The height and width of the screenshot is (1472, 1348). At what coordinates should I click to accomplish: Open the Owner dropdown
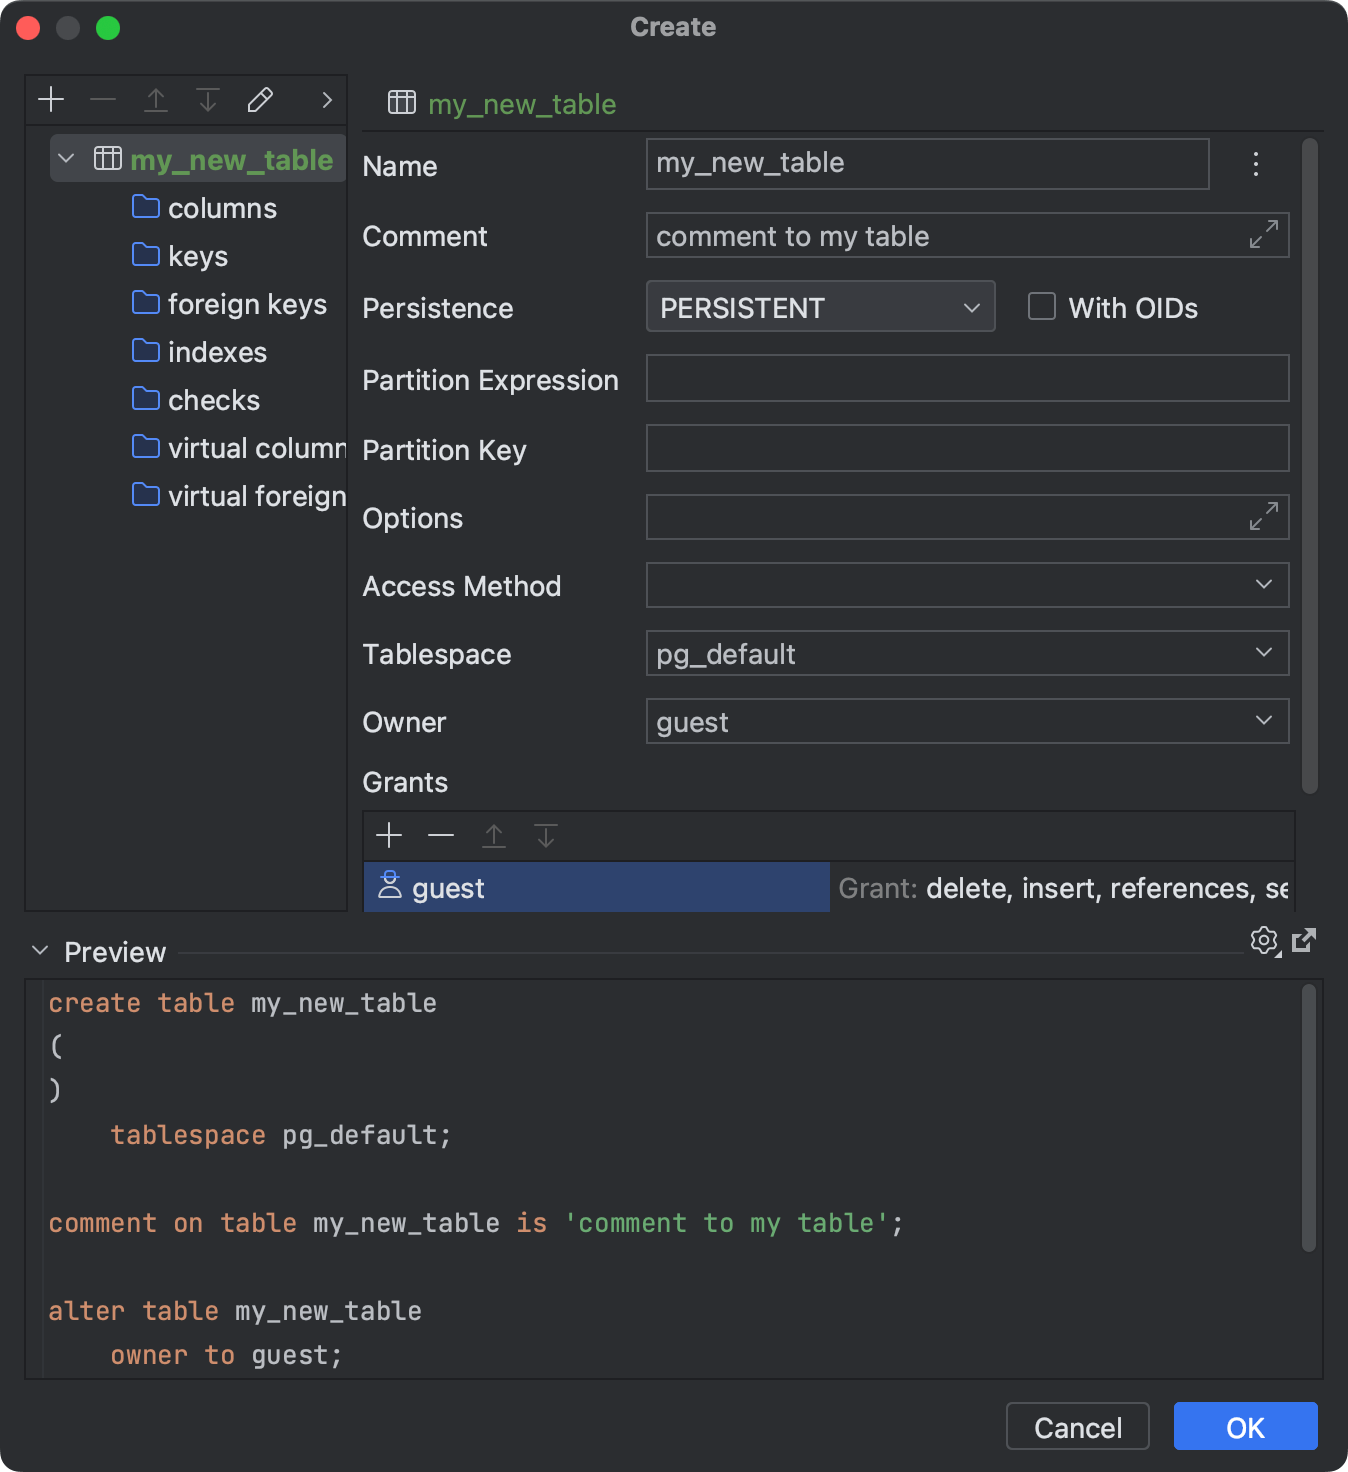pos(1263,721)
